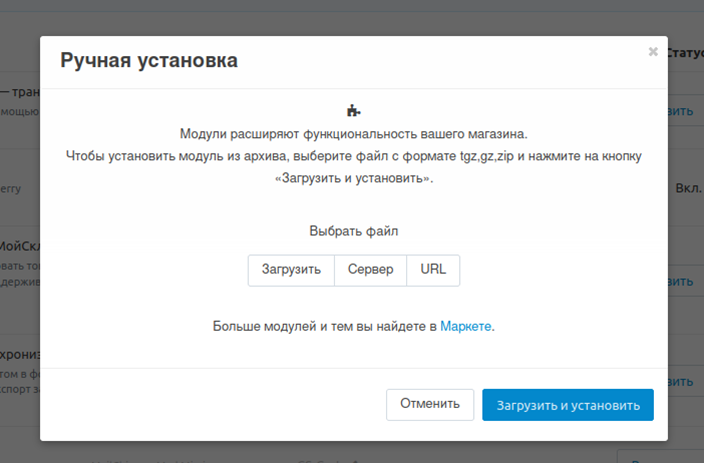Image resolution: width=704 pixels, height=463 pixels.
Task: Click text Модули расширяют функциональность вашего магазина
Action: coord(354,134)
